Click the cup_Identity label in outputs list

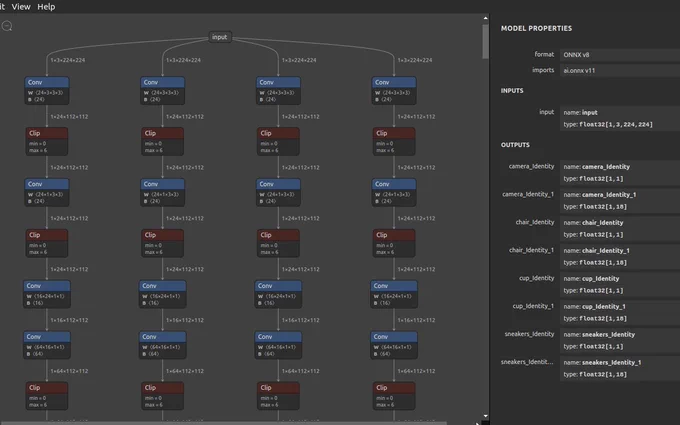536,278
